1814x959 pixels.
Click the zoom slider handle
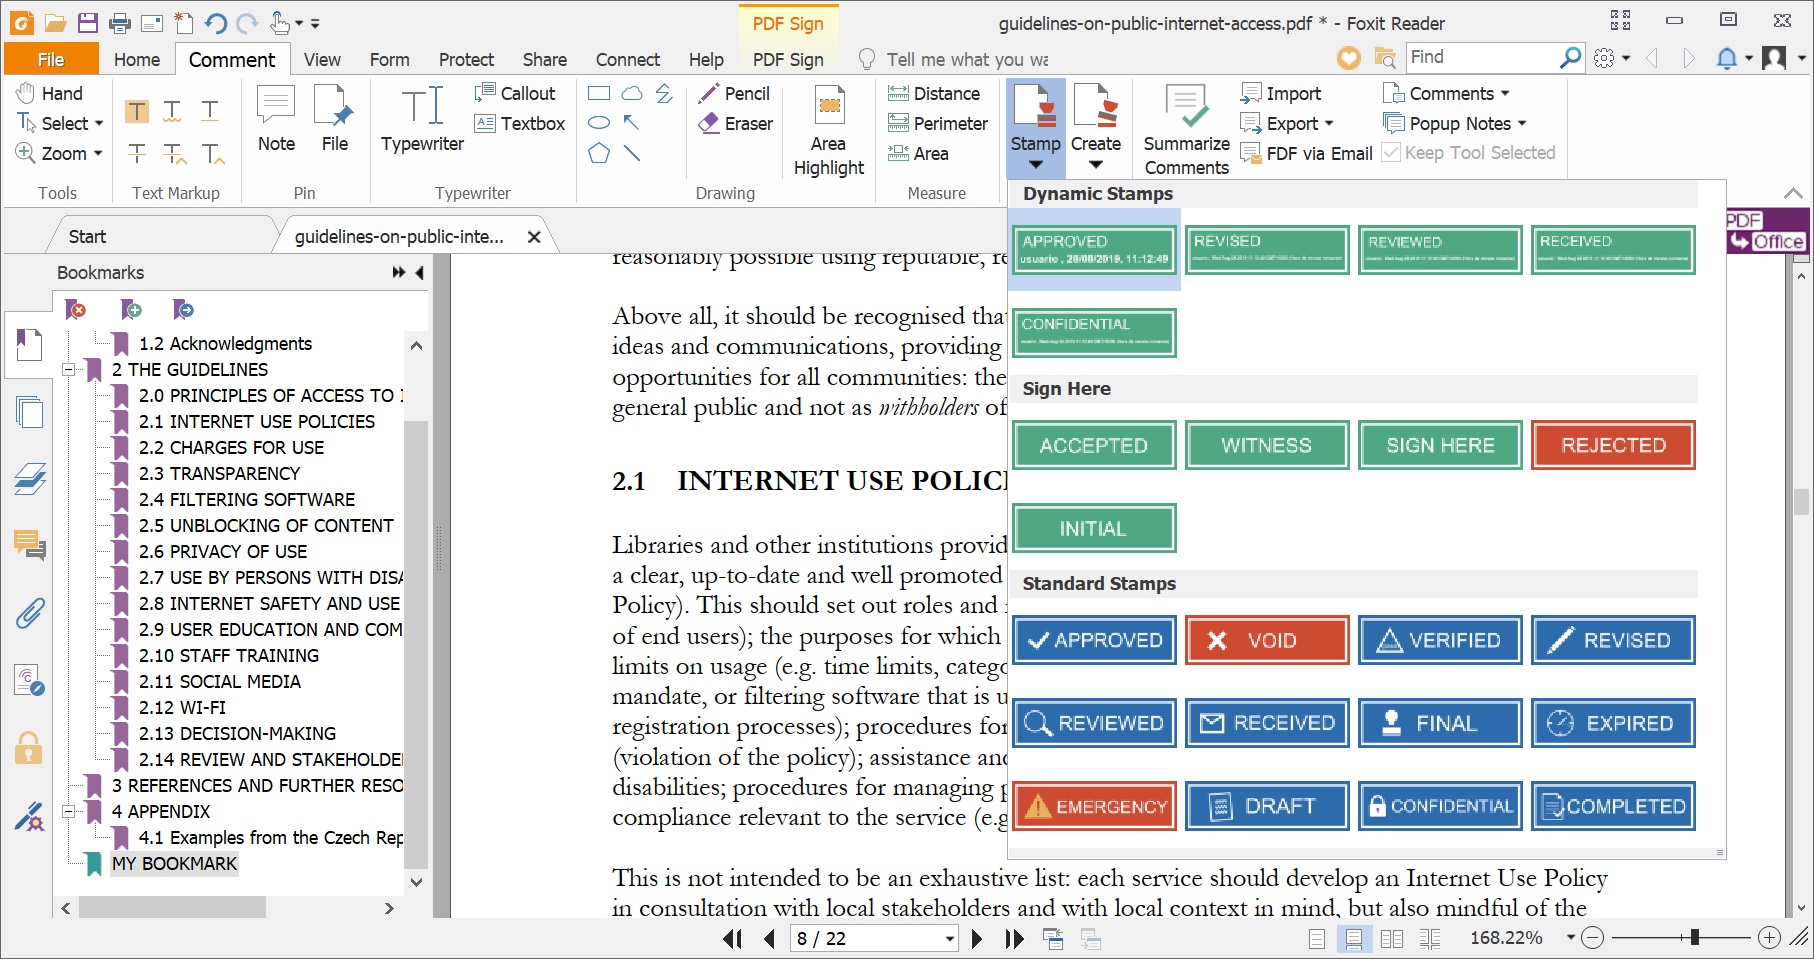pos(1694,937)
